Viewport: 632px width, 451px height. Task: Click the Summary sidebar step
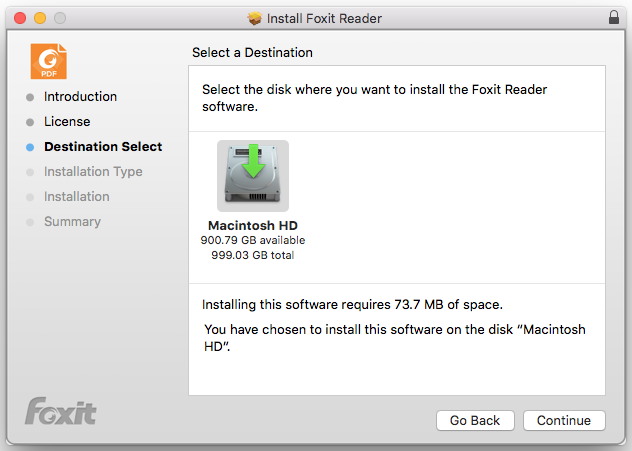[72, 222]
